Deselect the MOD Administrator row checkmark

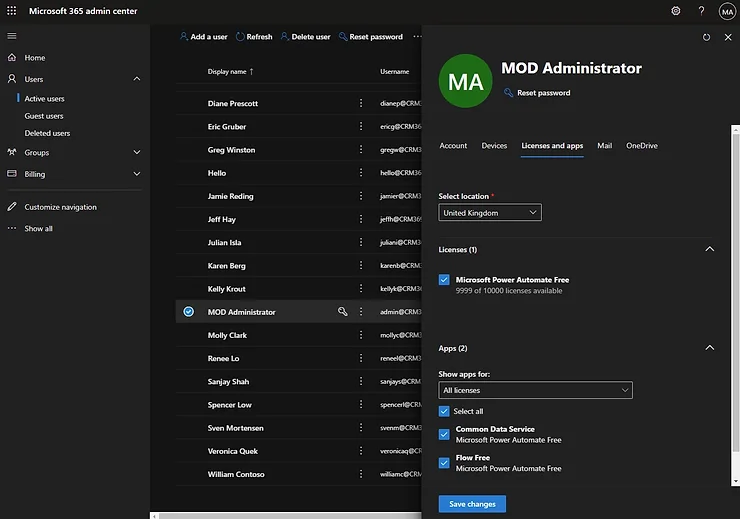point(188,311)
